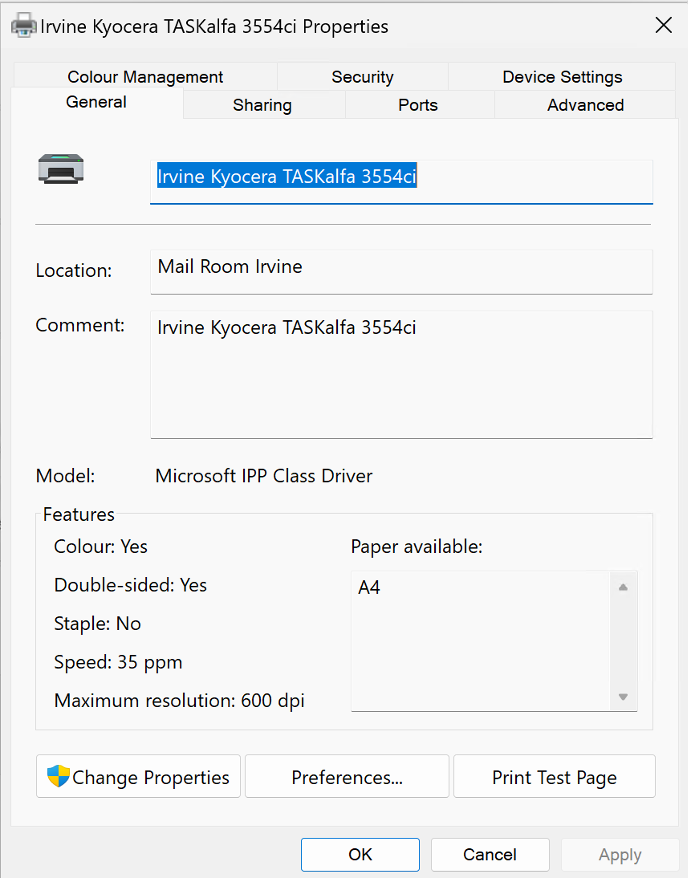Click the 'Double-sided: Yes' feature text
Viewport: 688px width, 878px height.
(130, 585)
